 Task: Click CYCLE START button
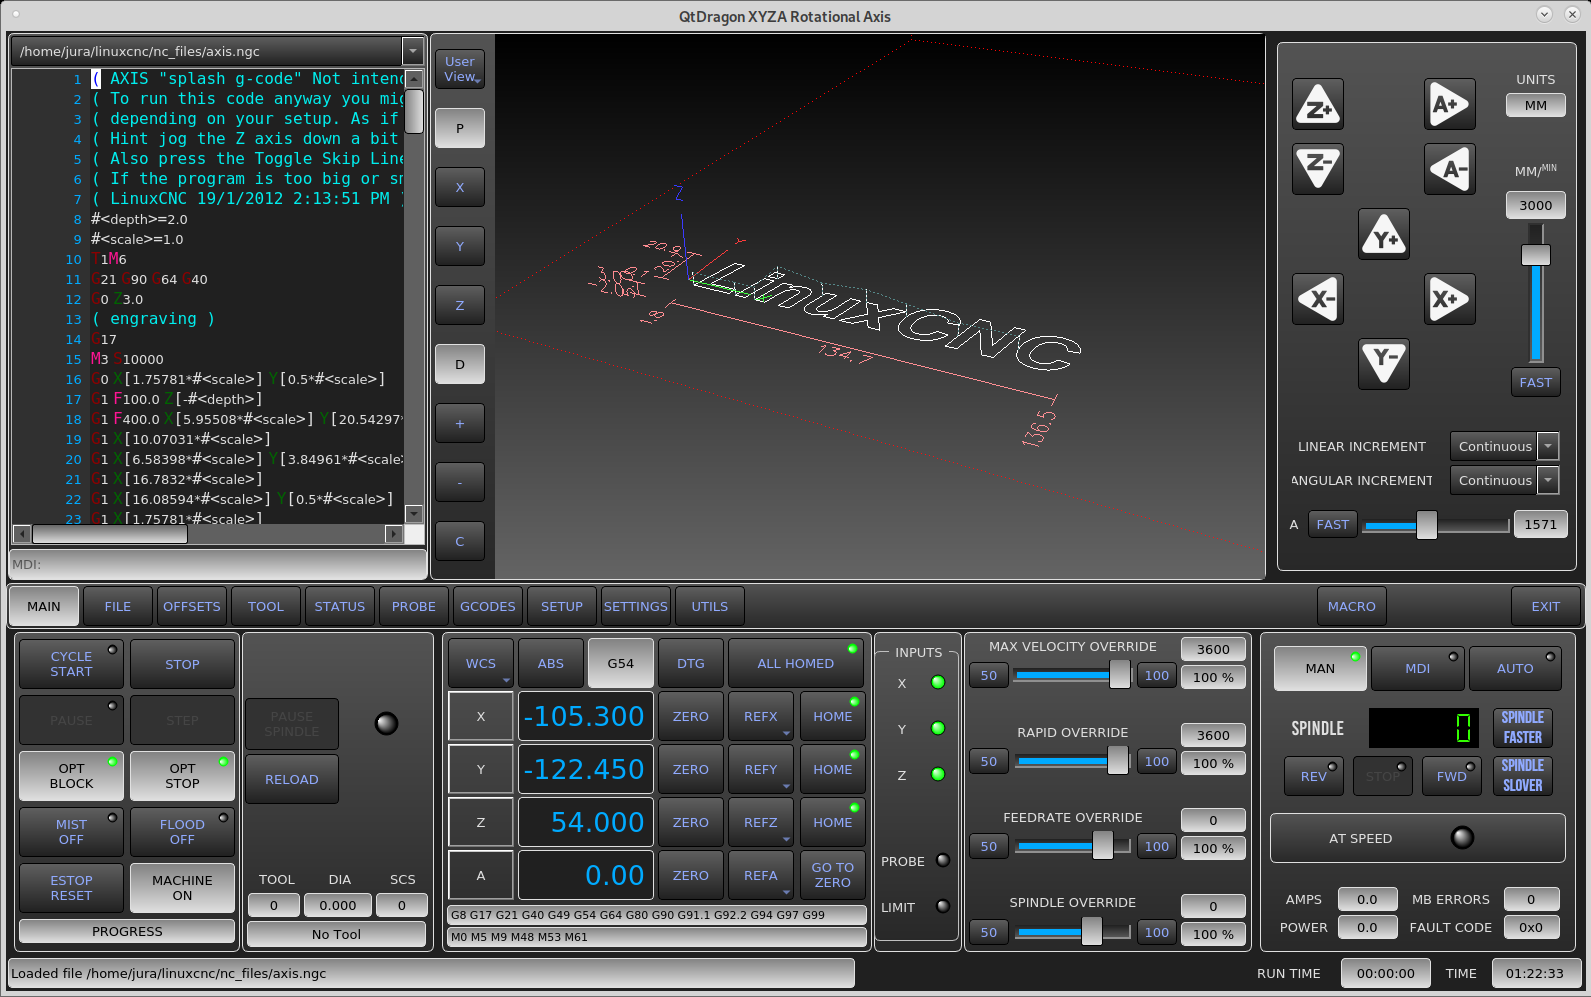tap(71, 664)
